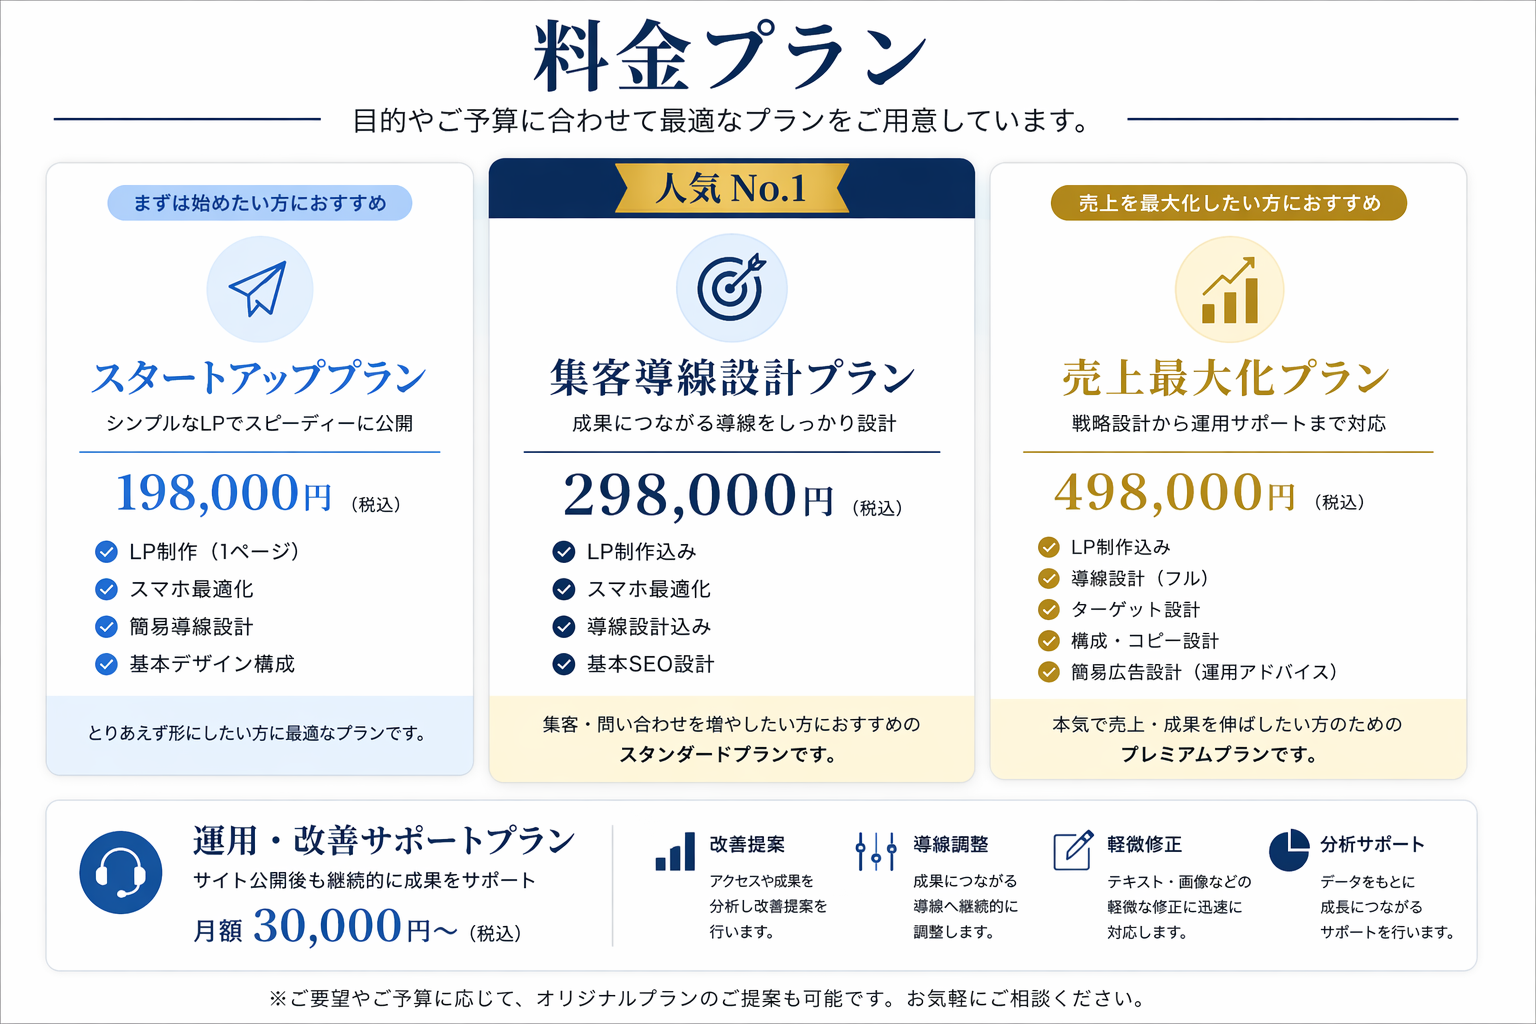Click the 運用・改善サポートプラン heading
The width and height of the screenshot is (1536, 1024).
[384, 841]
